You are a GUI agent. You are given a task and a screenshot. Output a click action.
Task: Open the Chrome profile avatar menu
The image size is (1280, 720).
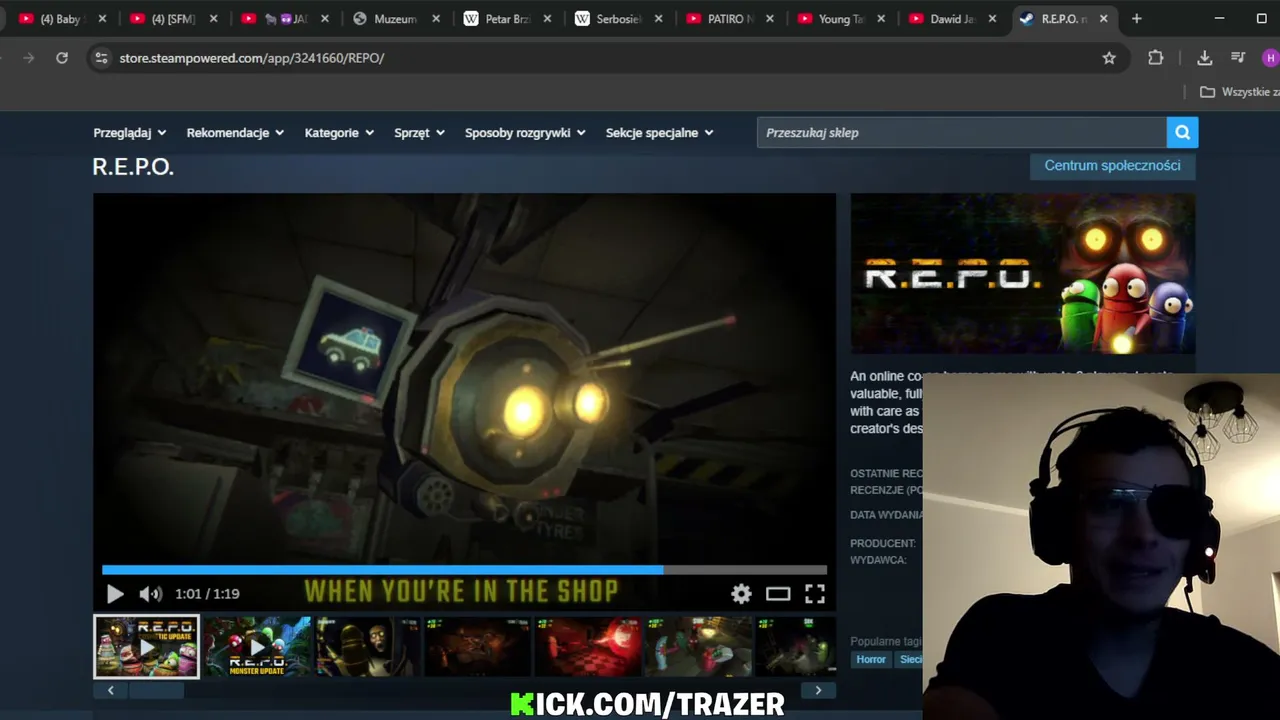click(1271, 58)
